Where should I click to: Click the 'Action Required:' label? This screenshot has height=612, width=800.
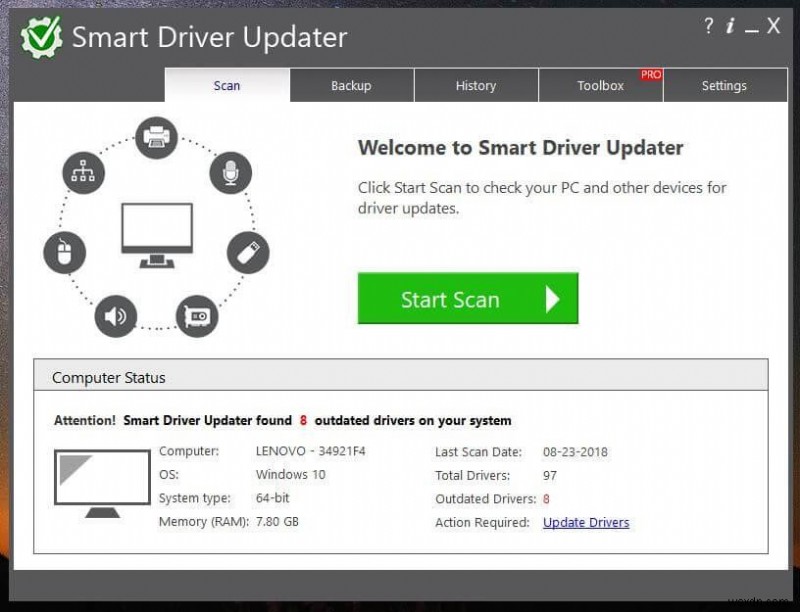[x=483, y=523]
